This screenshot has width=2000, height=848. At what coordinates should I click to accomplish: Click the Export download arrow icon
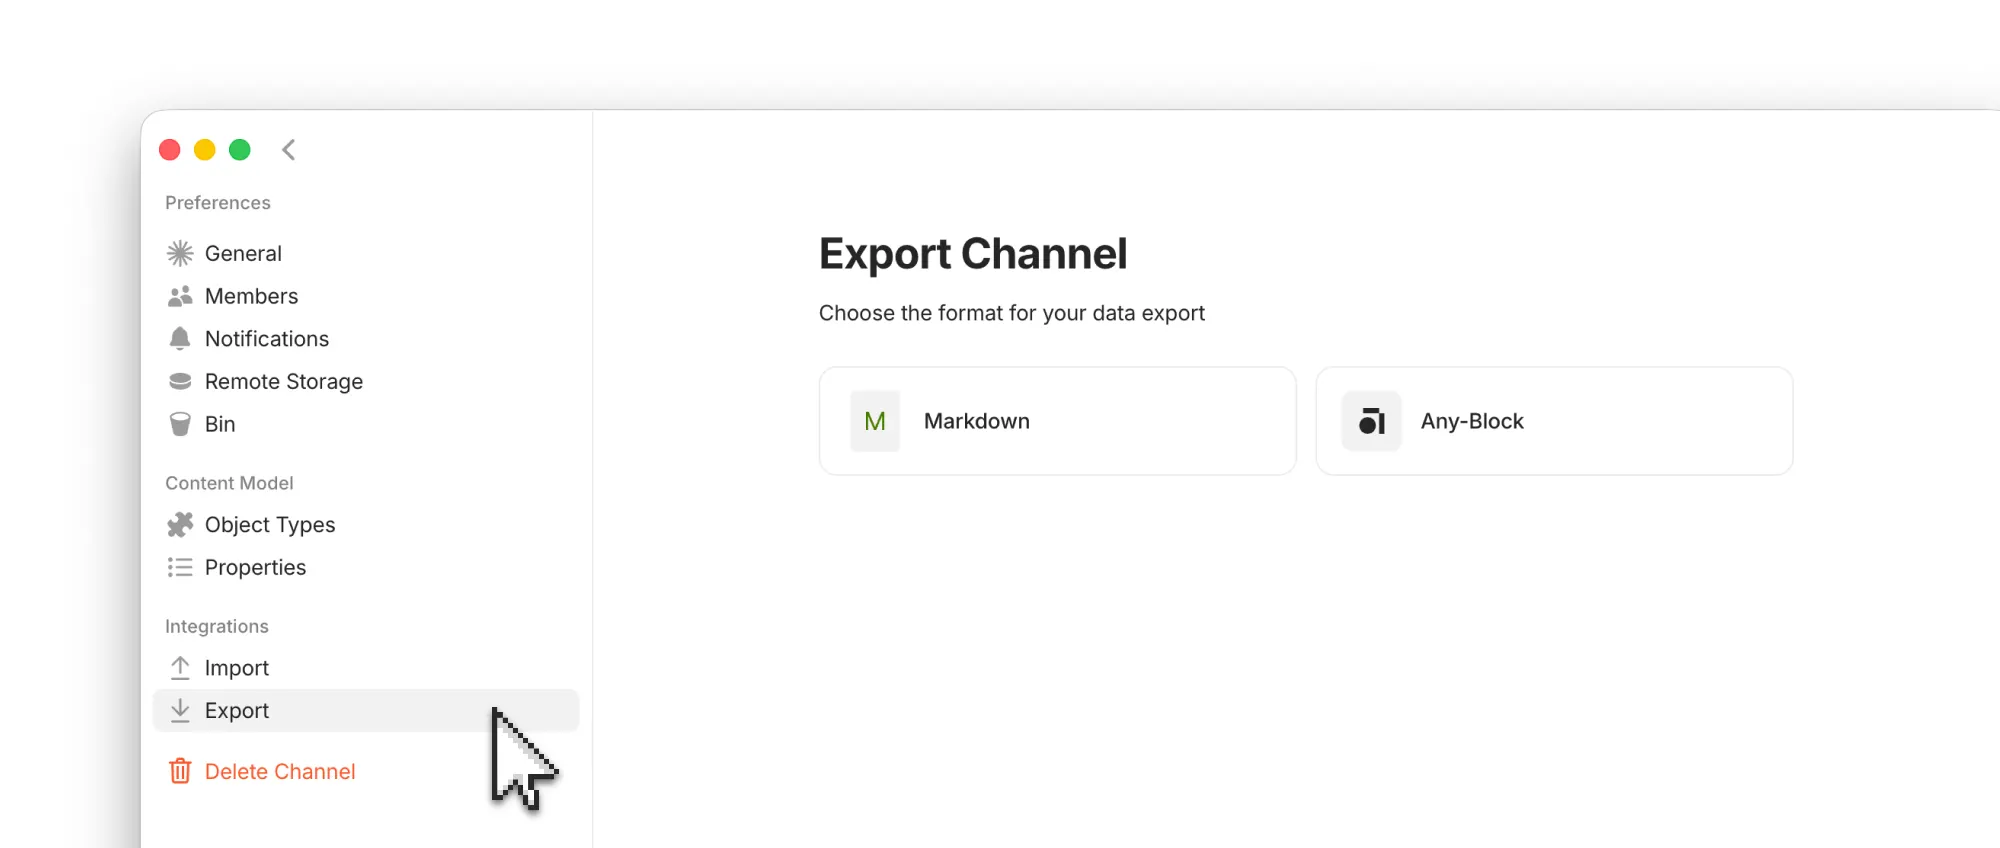[180, 711]
